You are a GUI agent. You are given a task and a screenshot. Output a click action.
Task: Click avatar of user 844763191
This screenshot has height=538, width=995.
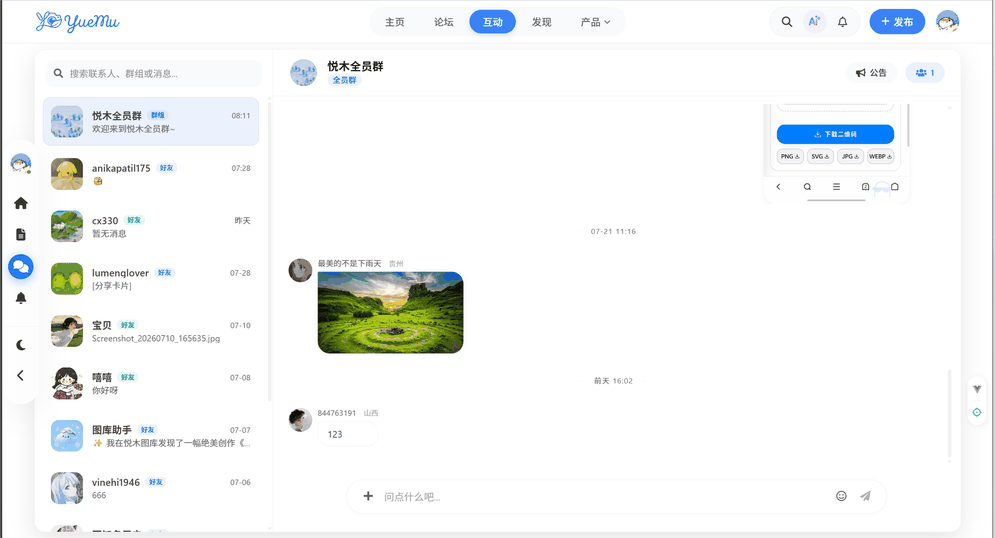click(300, 420)
